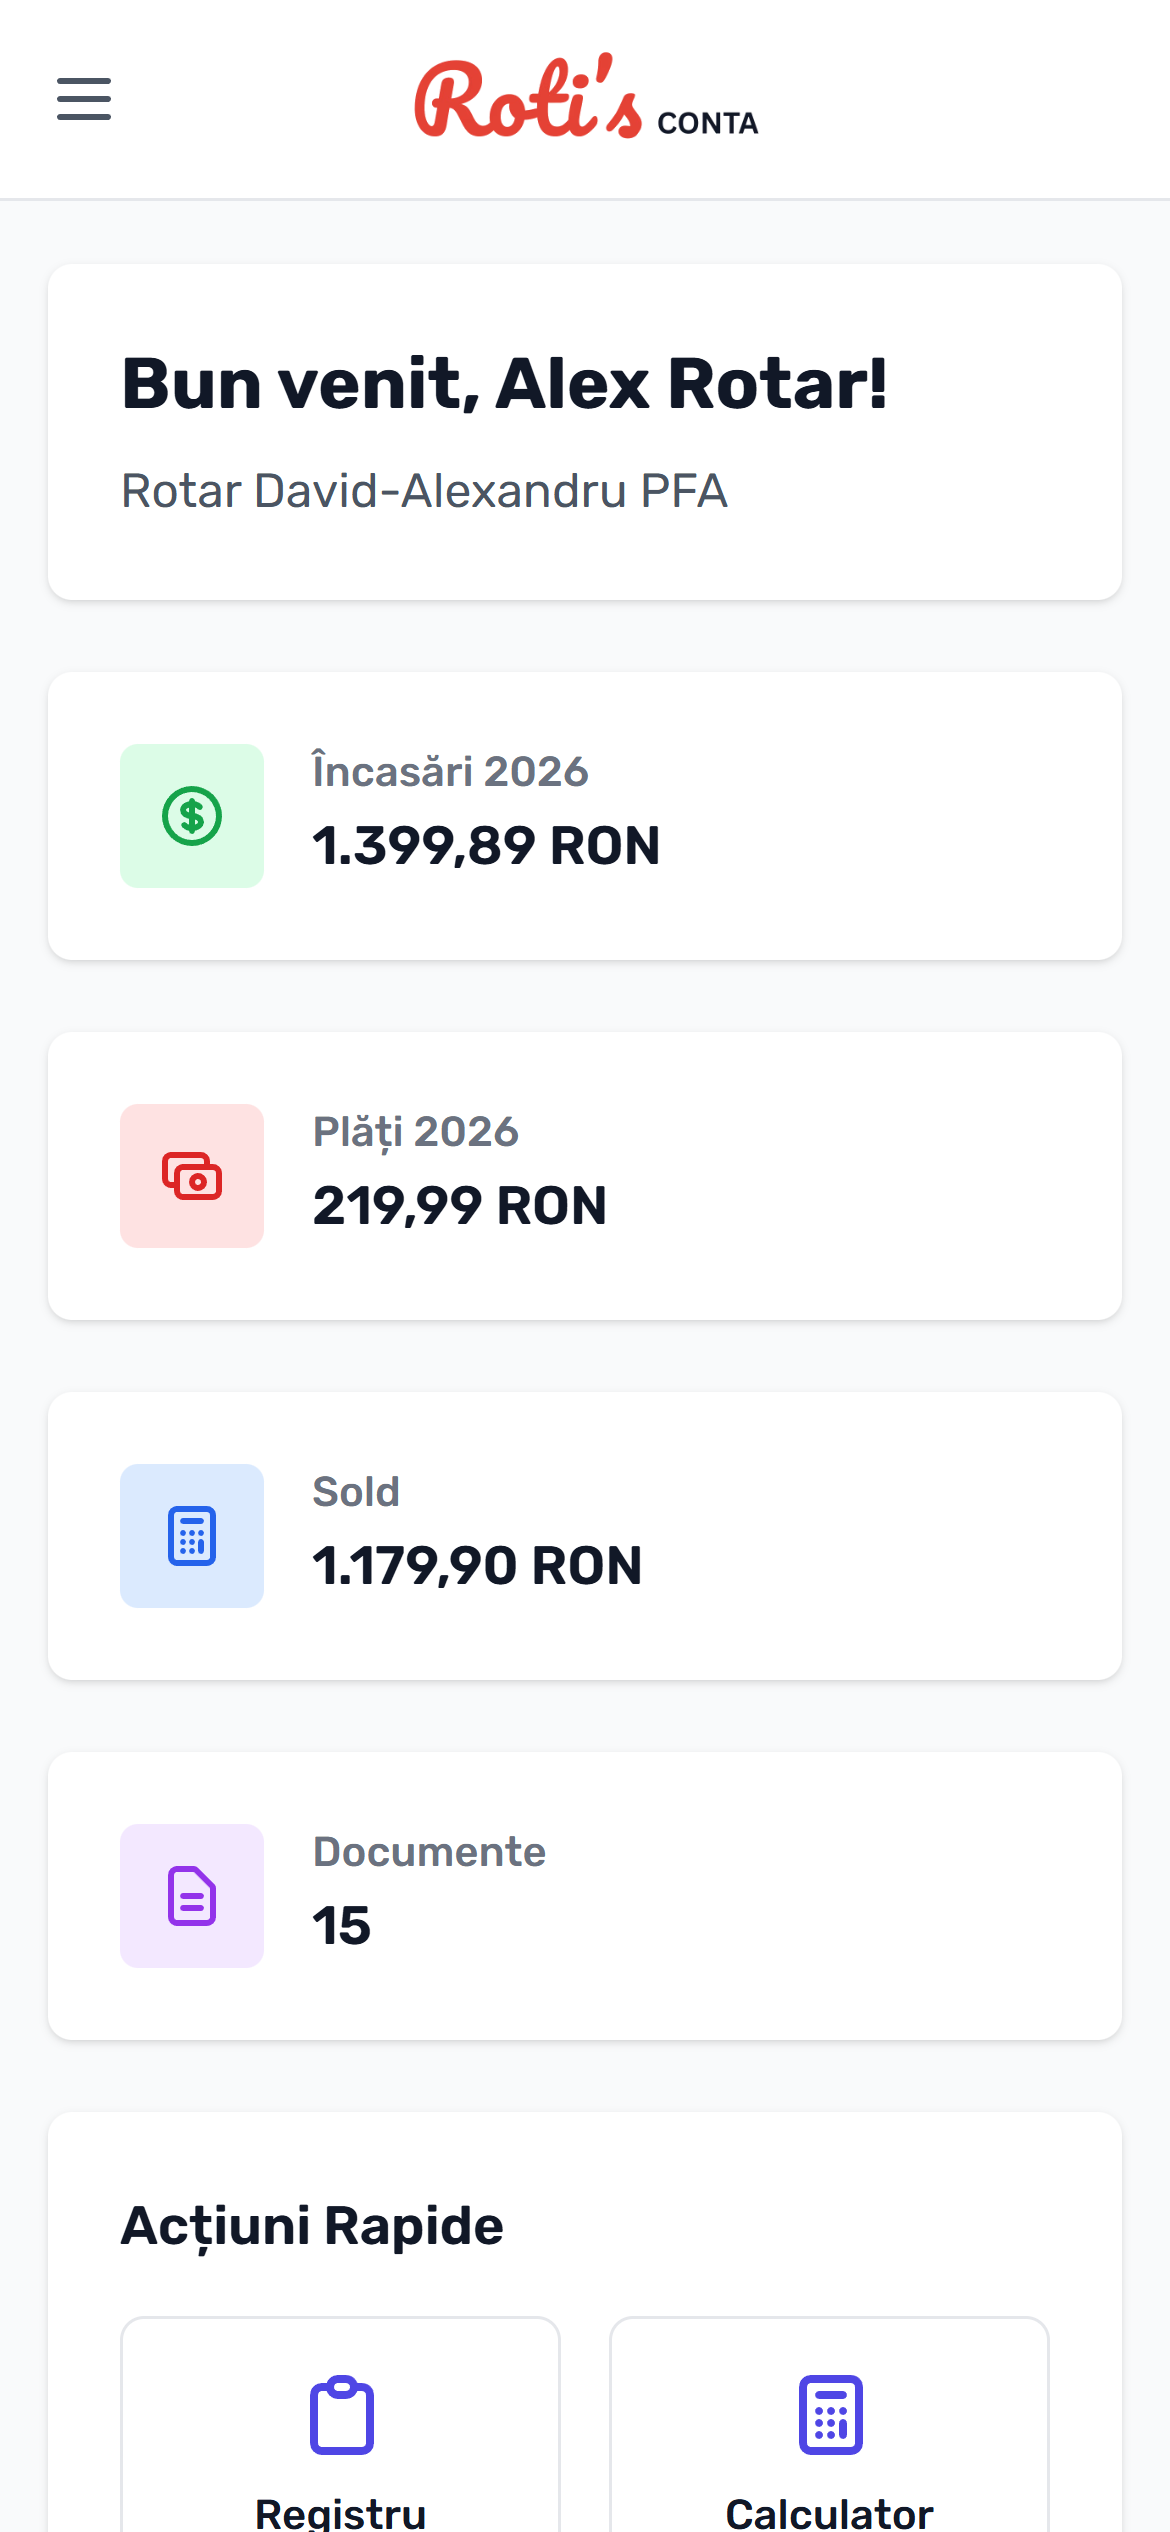
Task: Open the Documente card showing 15
Action: (x=584, y=1896)
